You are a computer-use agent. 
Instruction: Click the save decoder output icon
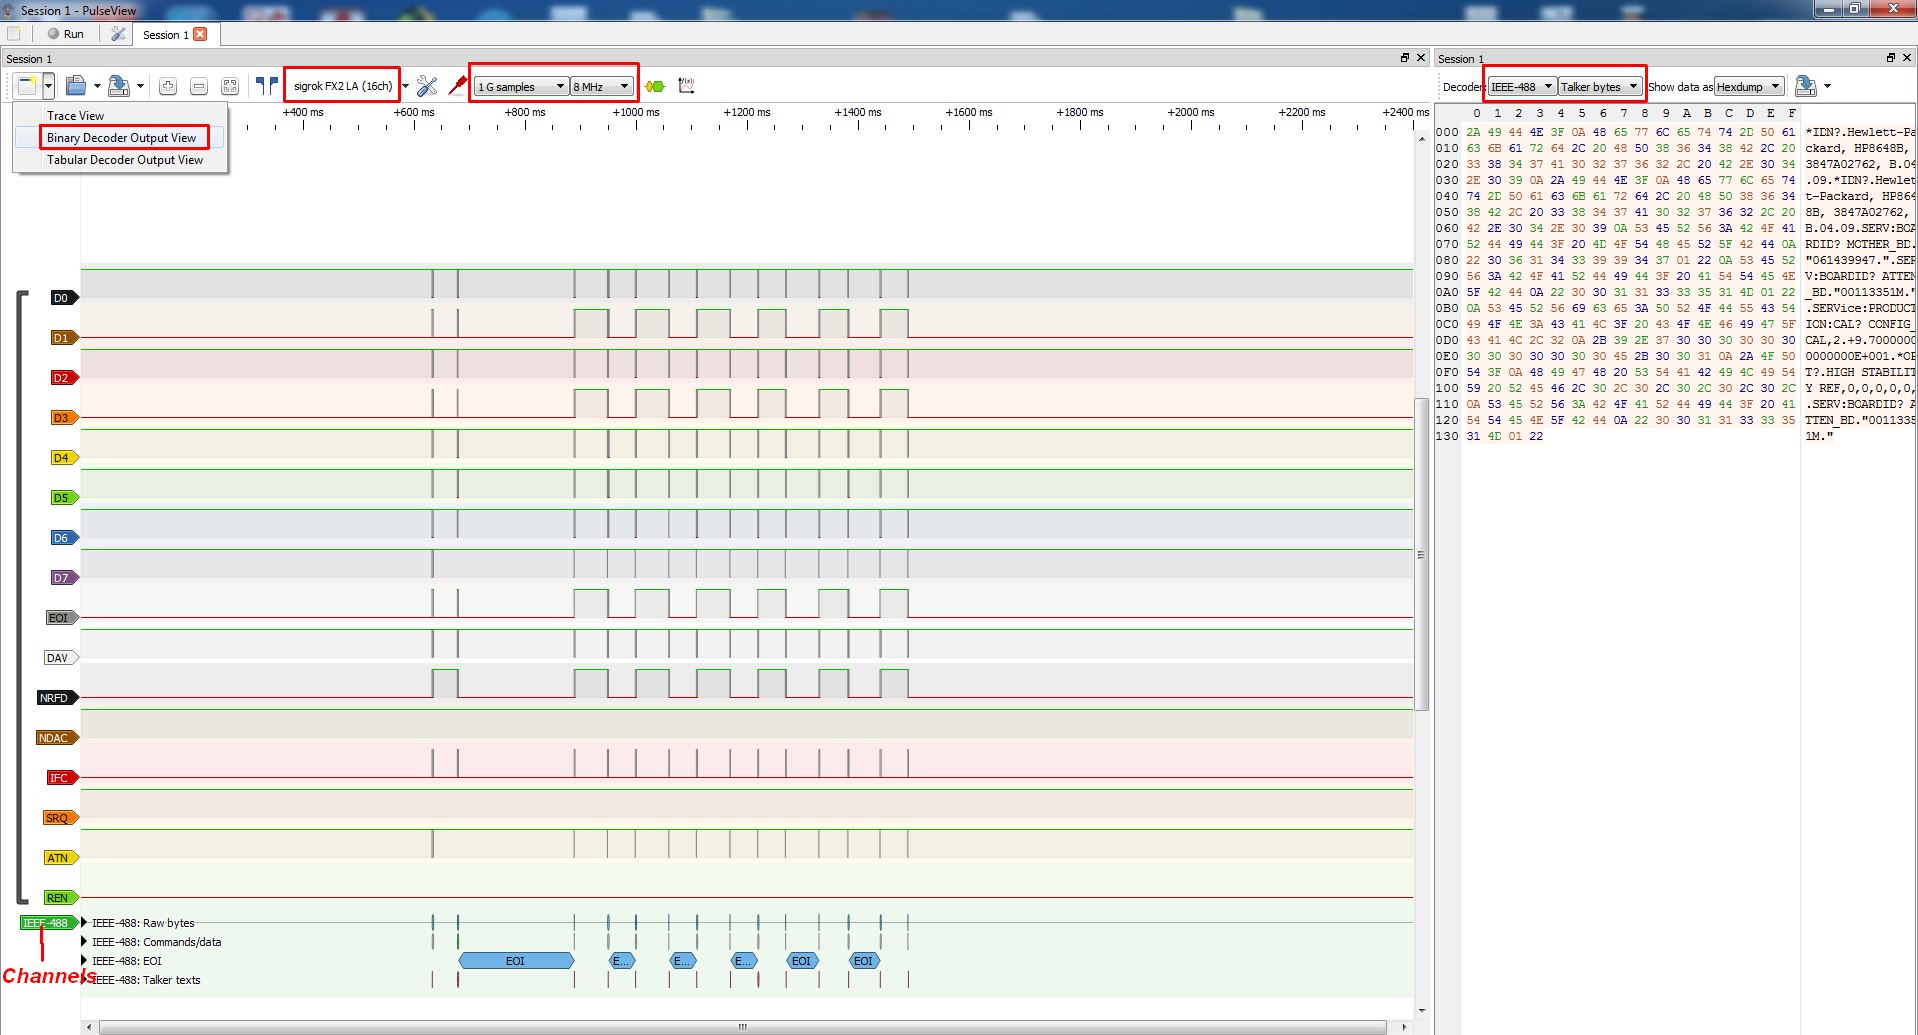coord(1805,86)
